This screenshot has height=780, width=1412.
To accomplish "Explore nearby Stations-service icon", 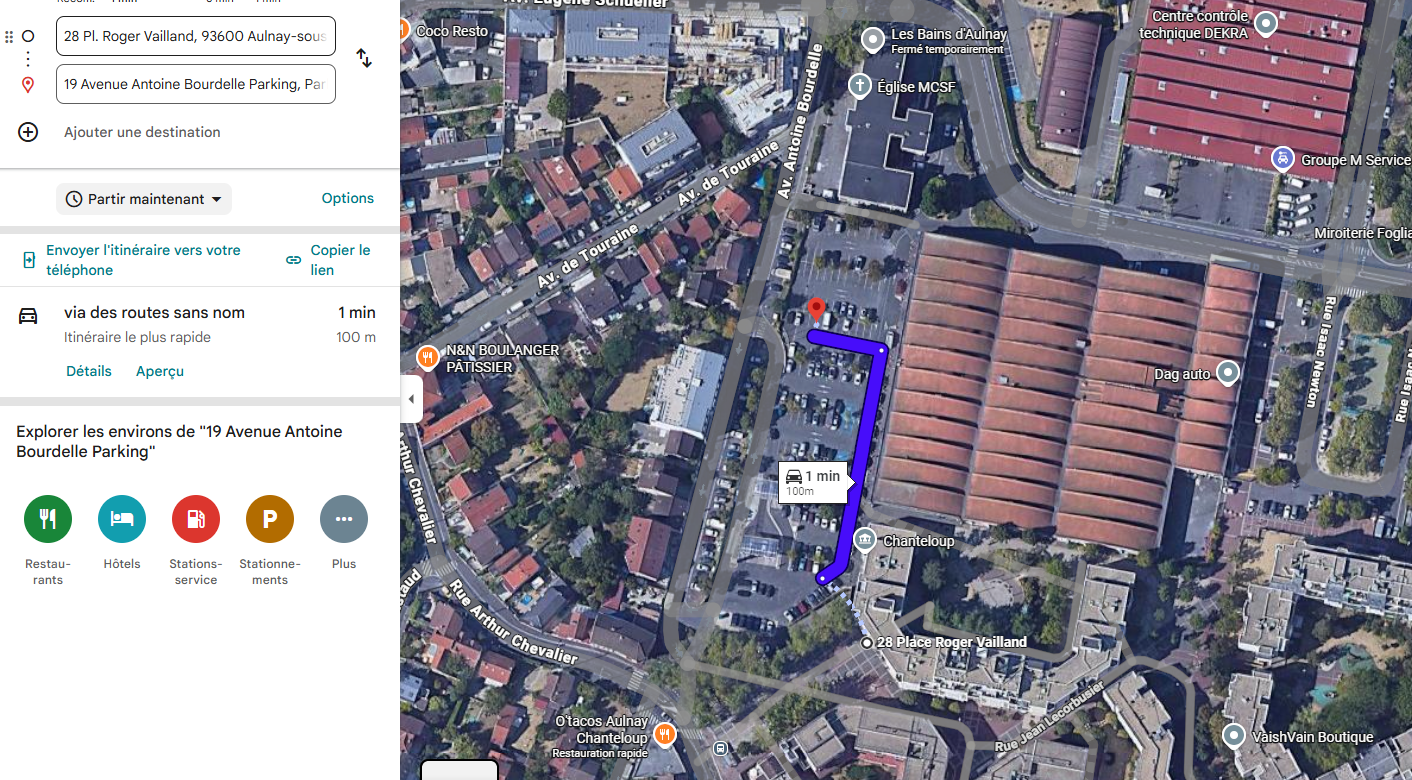I will (x=196, y=519).
